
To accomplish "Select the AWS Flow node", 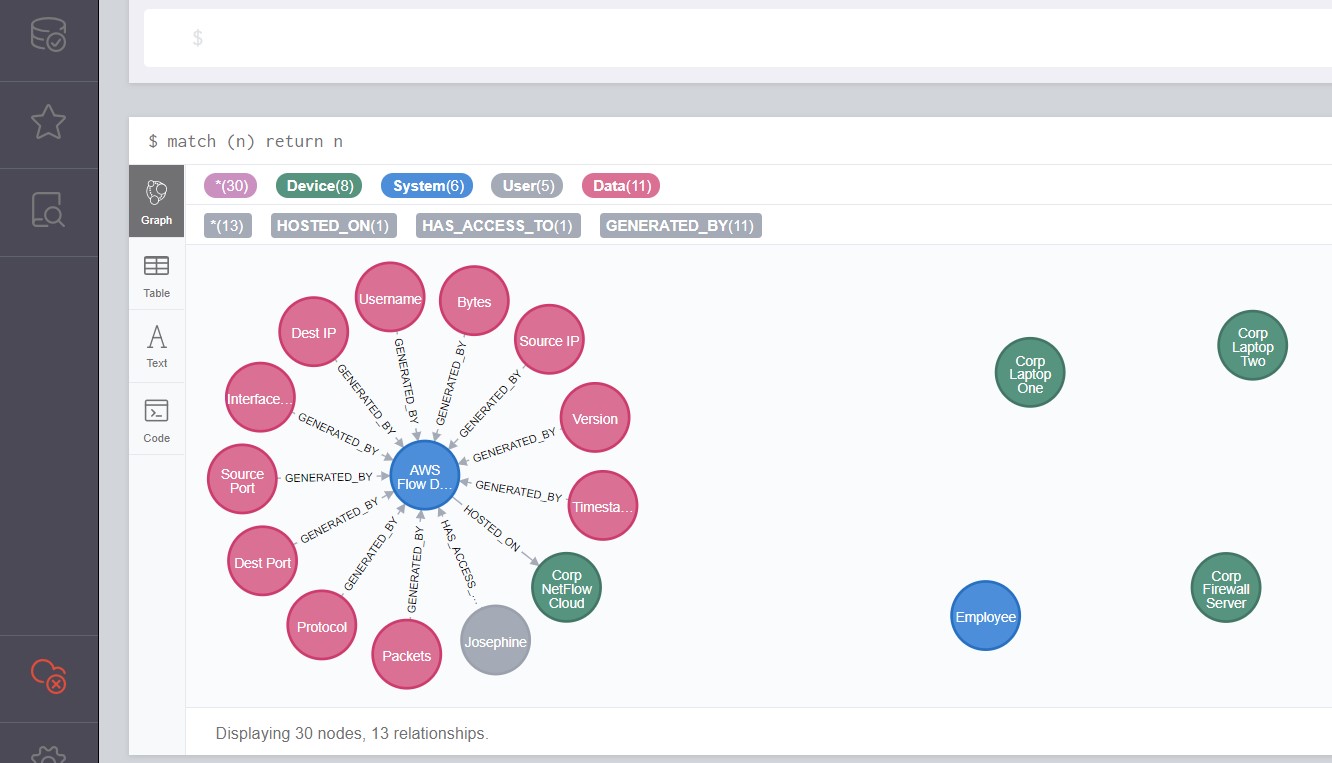I will pos(425,476).
